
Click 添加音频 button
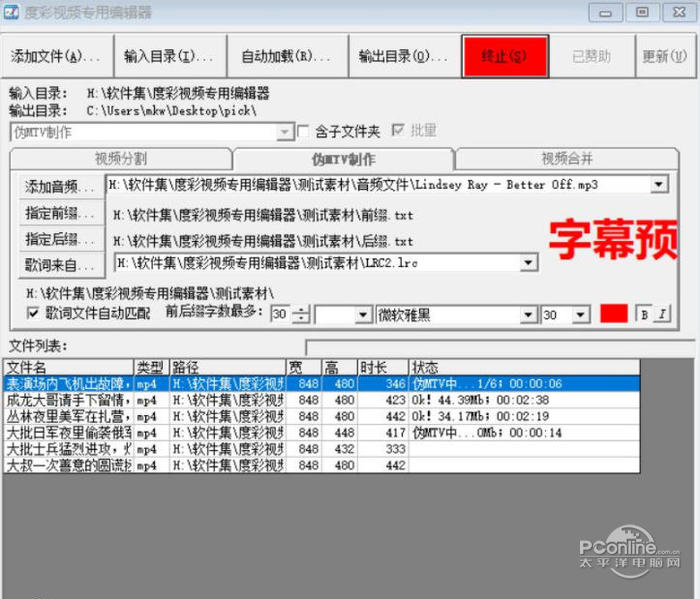(x=60, y=186)
